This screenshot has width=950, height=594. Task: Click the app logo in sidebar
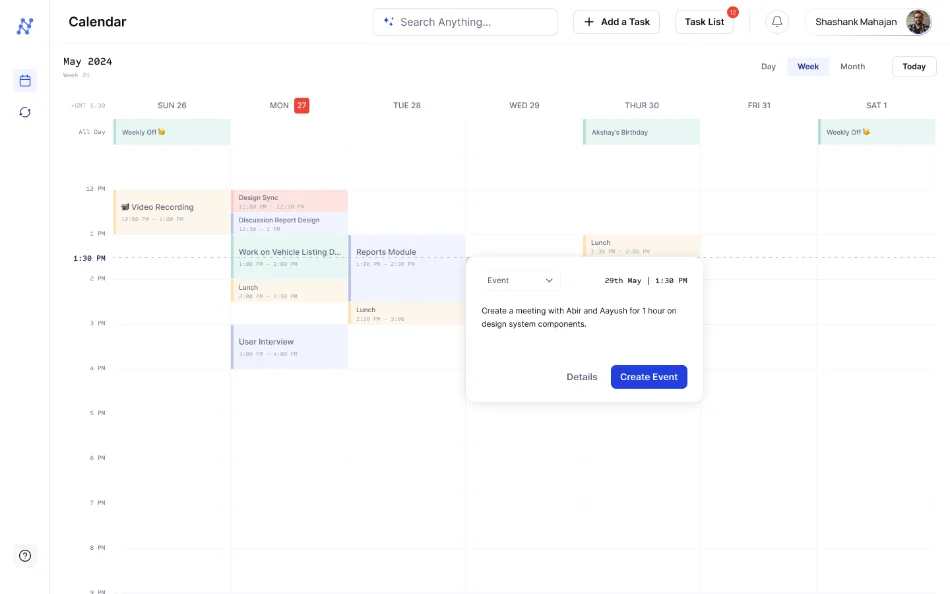coord(25,26)
